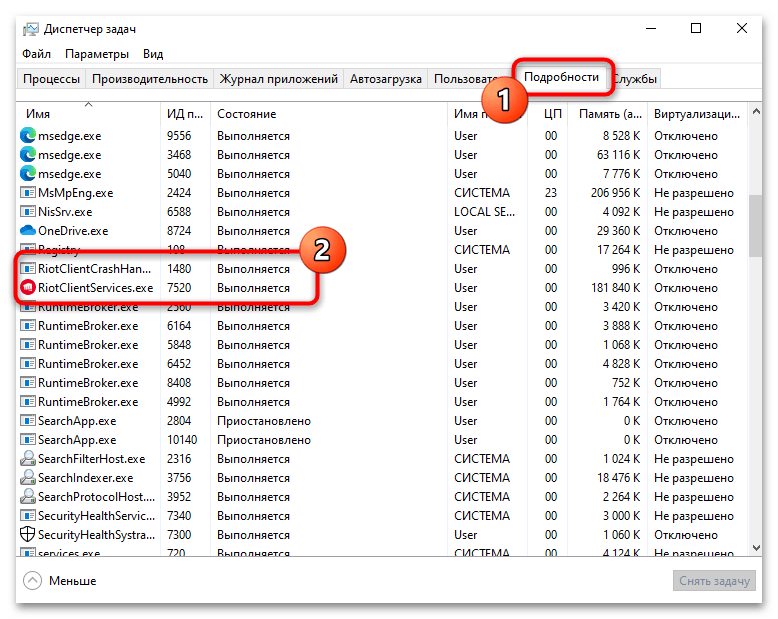The width and height of the screenshot is (778, 619).
Task: Click the RiotClientCrashHandler process icon
Action: click(28, 269)
